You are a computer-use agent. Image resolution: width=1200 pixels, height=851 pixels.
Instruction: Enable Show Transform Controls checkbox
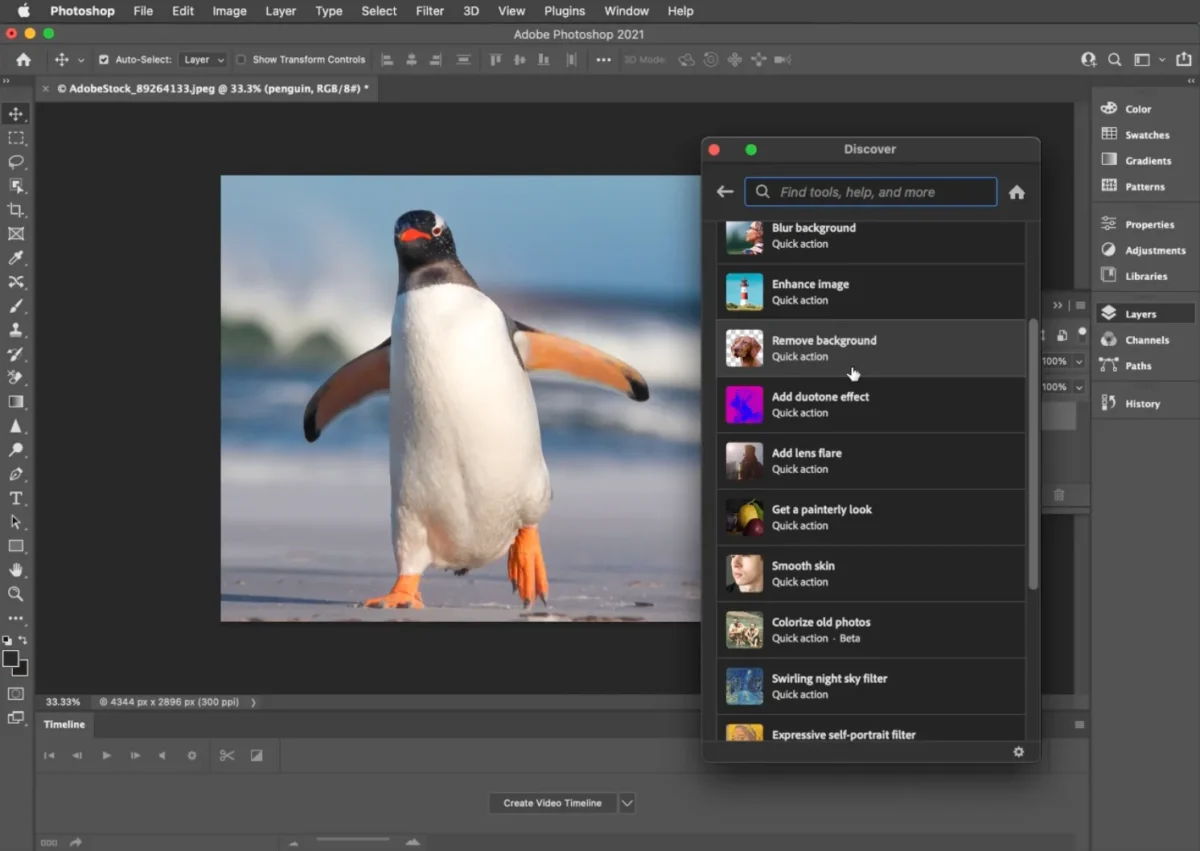(241, 60)
